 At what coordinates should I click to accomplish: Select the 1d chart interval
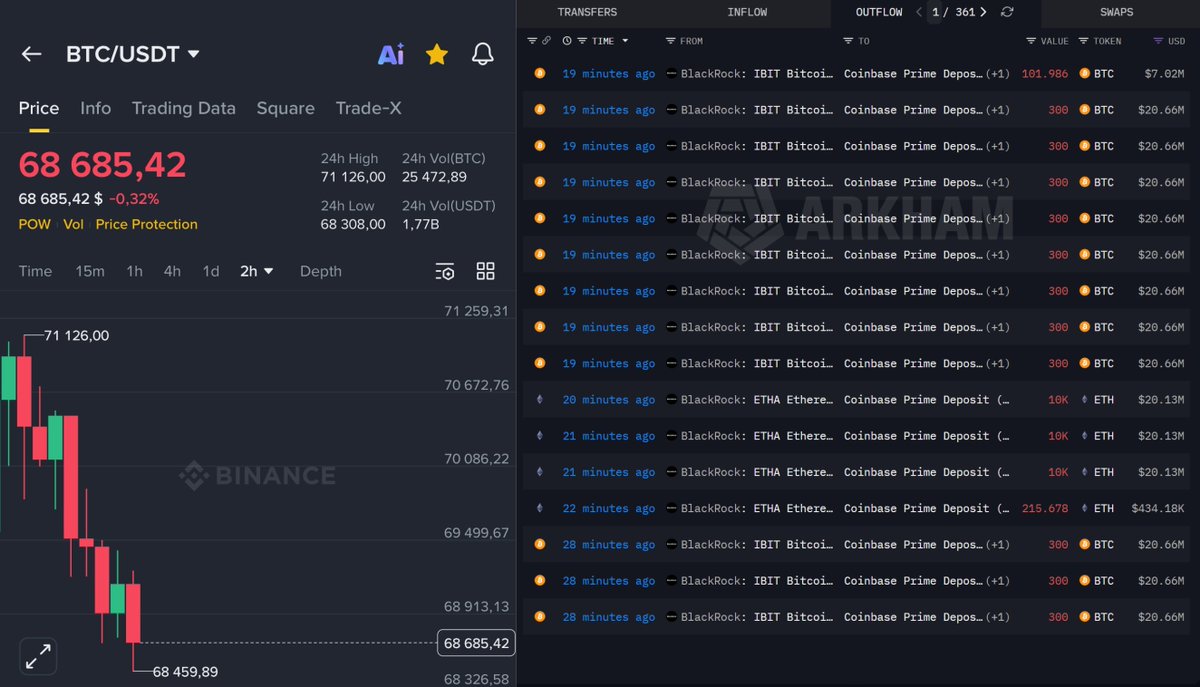pos(211,271)
